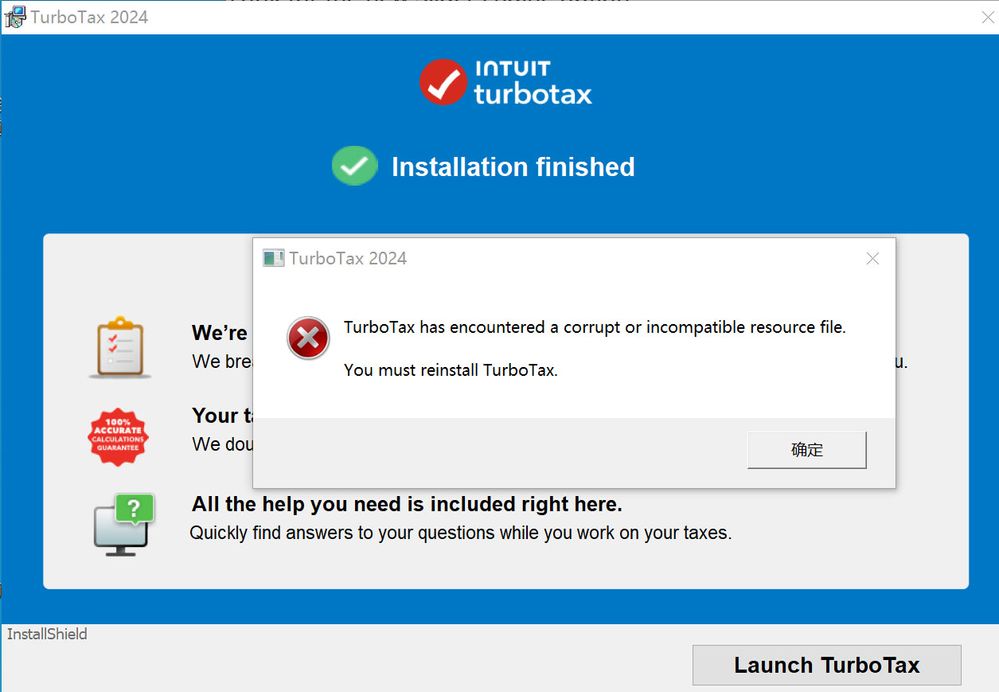Viewport: 999px width, 692px height.
Task: Launch TurboTax using the bottom button
Action: click(826, 665)
